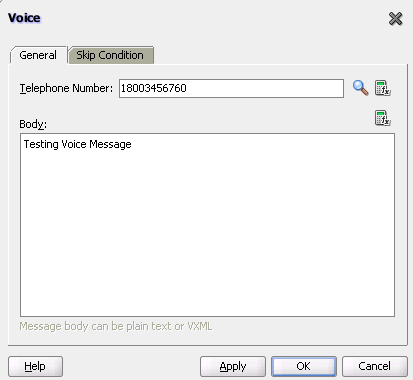The height and width of the screenshot is (380, 413).
Task: Select the General tab
Action: click(x=38, y=55)
